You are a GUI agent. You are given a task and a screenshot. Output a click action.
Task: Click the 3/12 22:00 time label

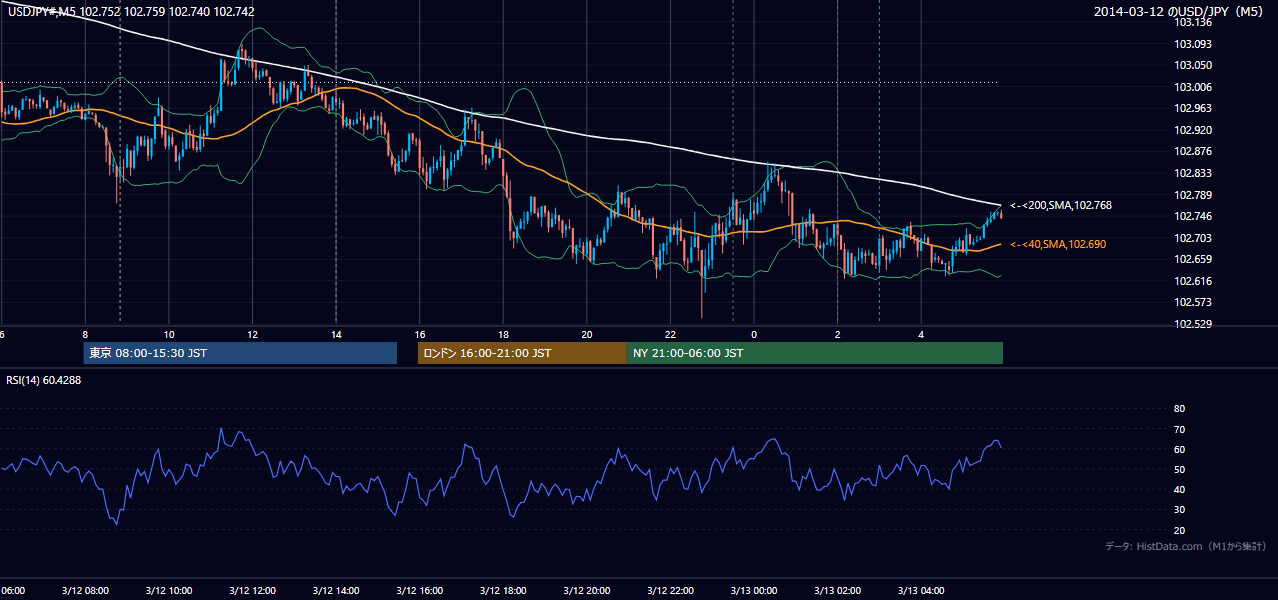(x=670, y=591)
